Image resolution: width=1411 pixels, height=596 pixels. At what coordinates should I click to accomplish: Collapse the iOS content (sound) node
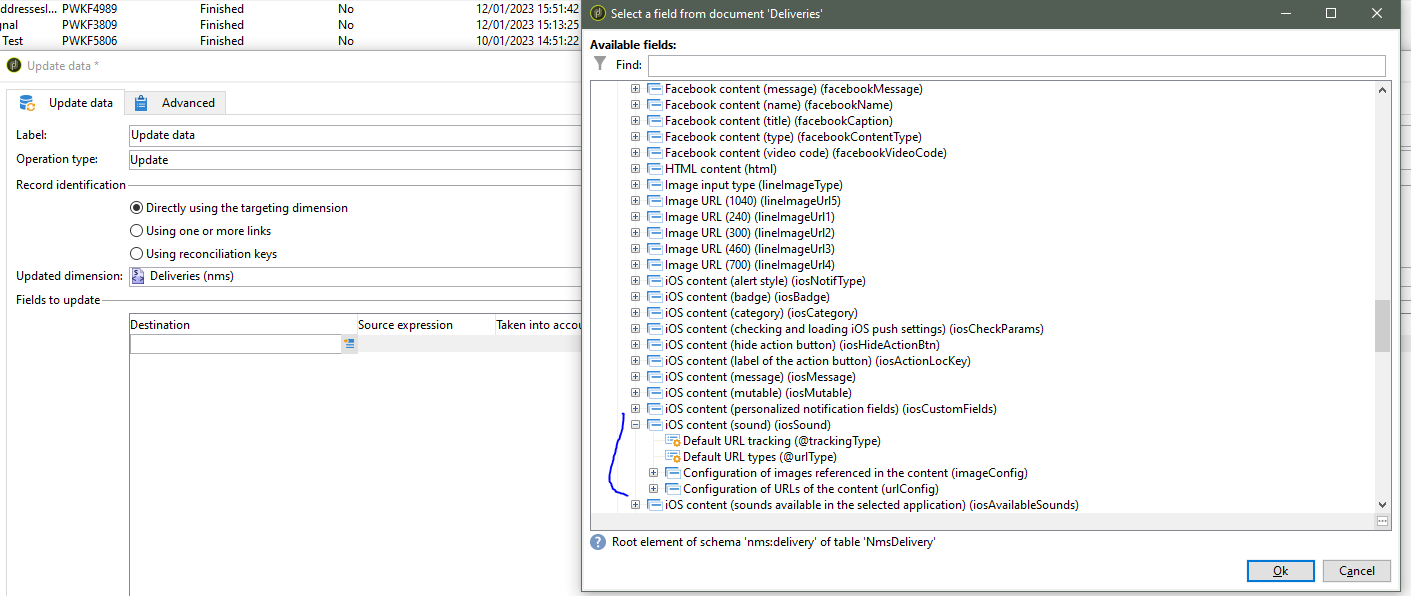[636, 424]
